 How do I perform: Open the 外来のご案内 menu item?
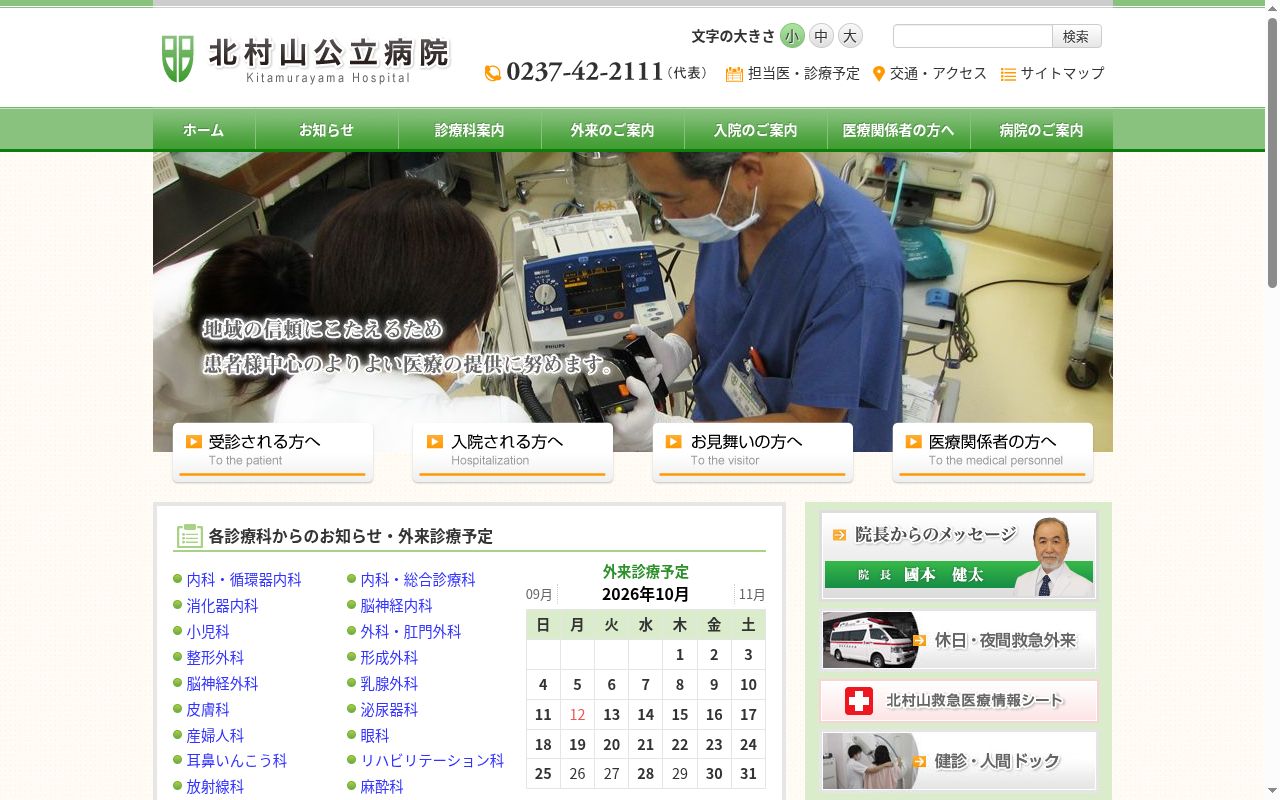[x=613, y=130]
